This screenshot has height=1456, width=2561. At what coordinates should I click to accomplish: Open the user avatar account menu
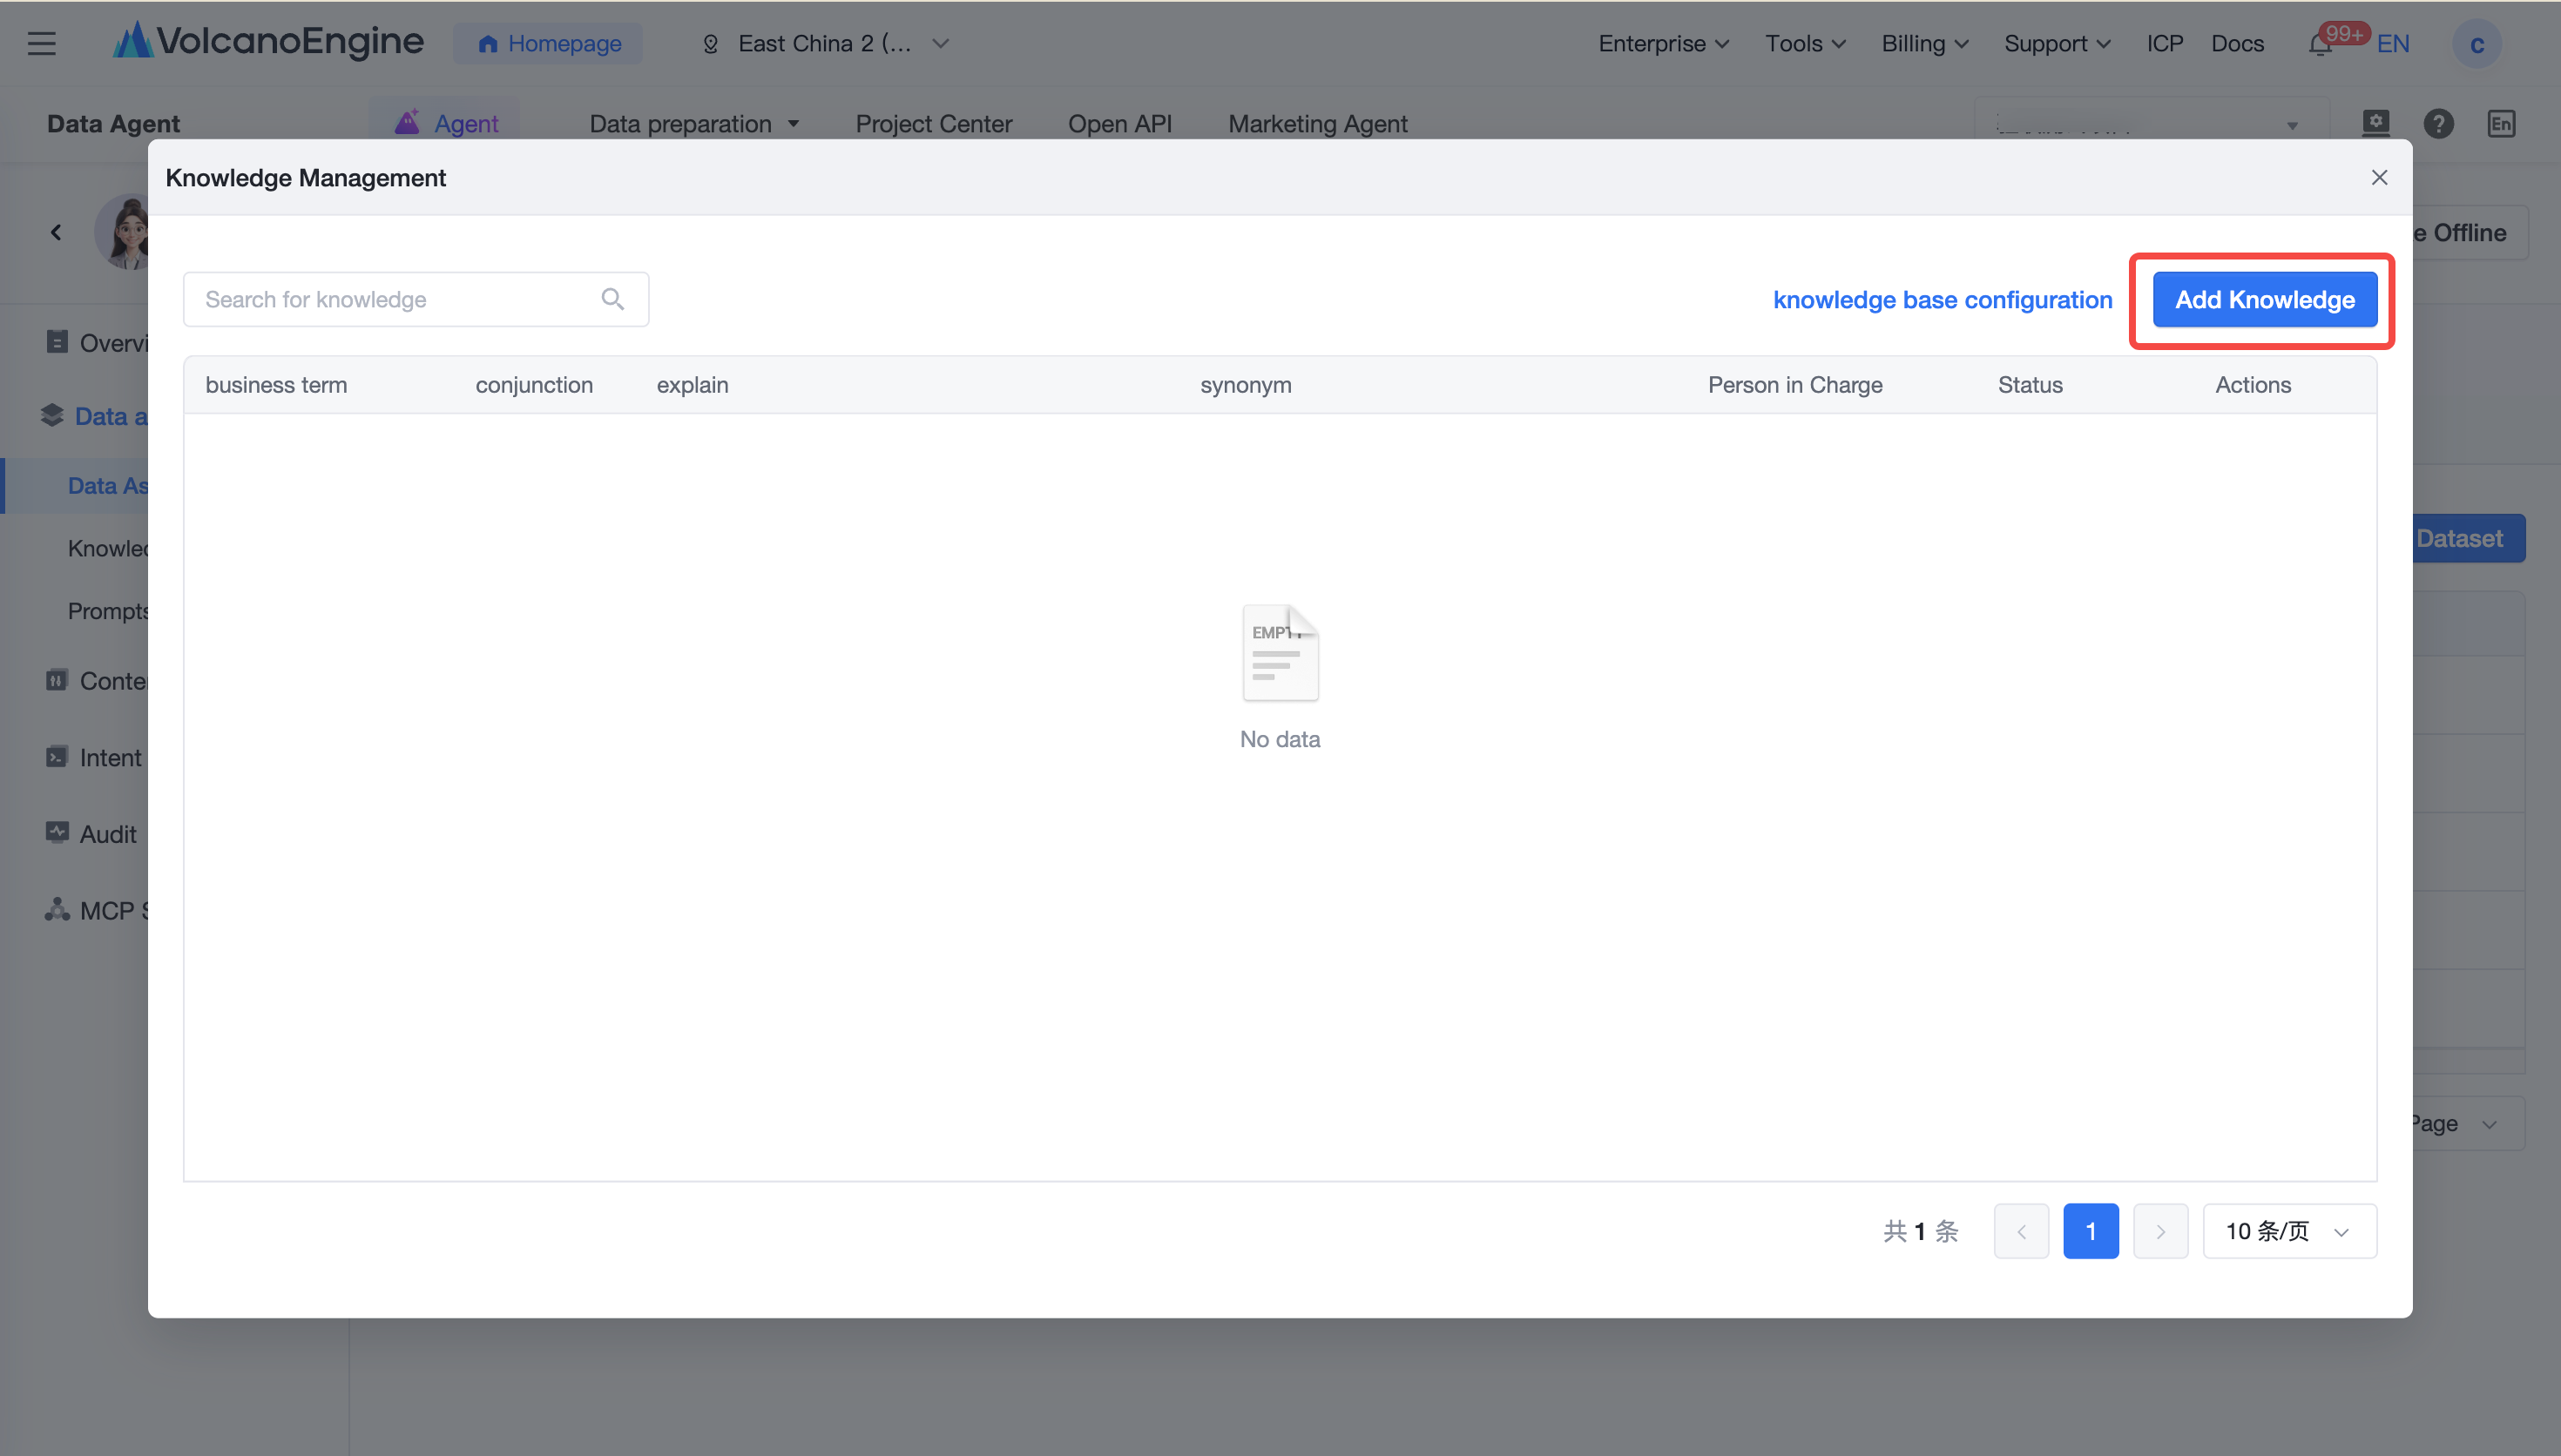[2477, 44]
